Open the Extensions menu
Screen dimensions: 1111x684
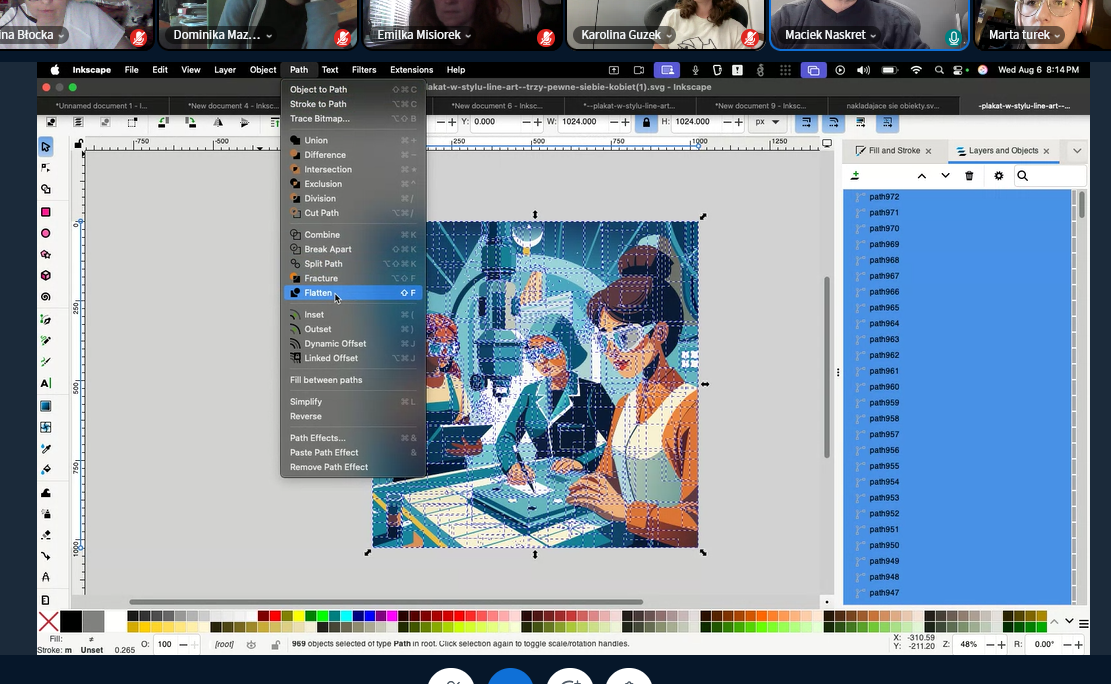click(411, 70)
